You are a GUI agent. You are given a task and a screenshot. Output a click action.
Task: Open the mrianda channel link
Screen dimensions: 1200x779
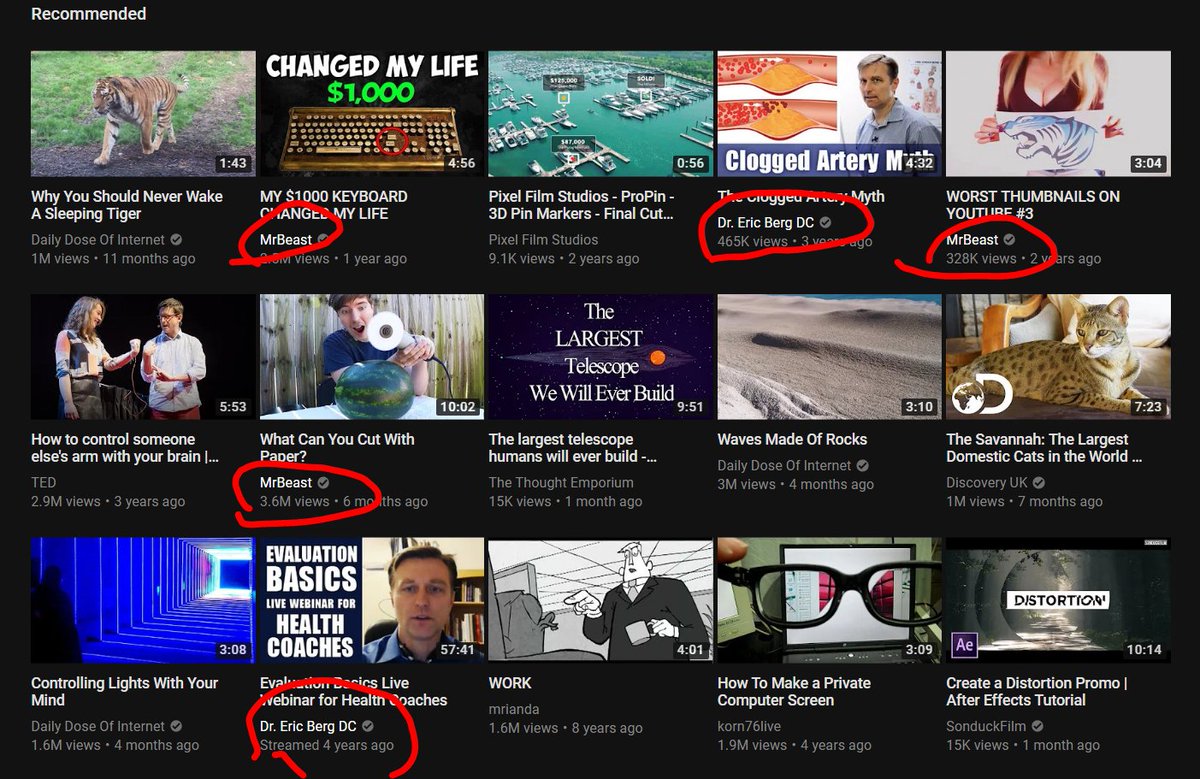[x=514, y=709]
